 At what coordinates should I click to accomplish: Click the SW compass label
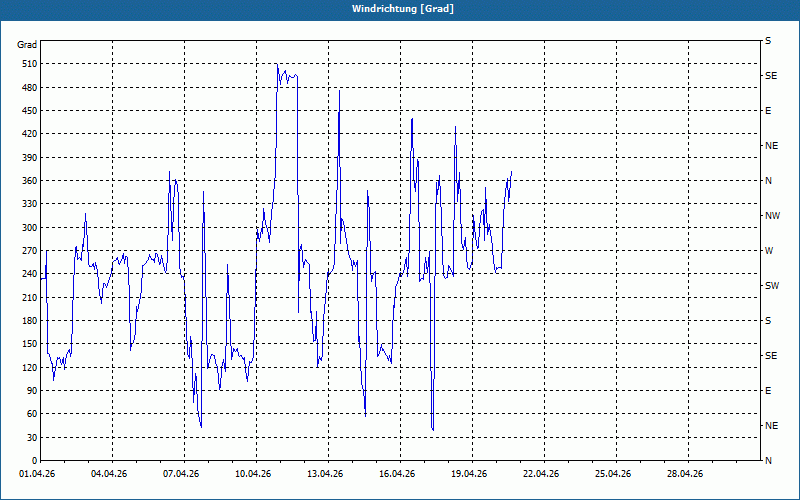pyautogui.click(x=772, y=286)
